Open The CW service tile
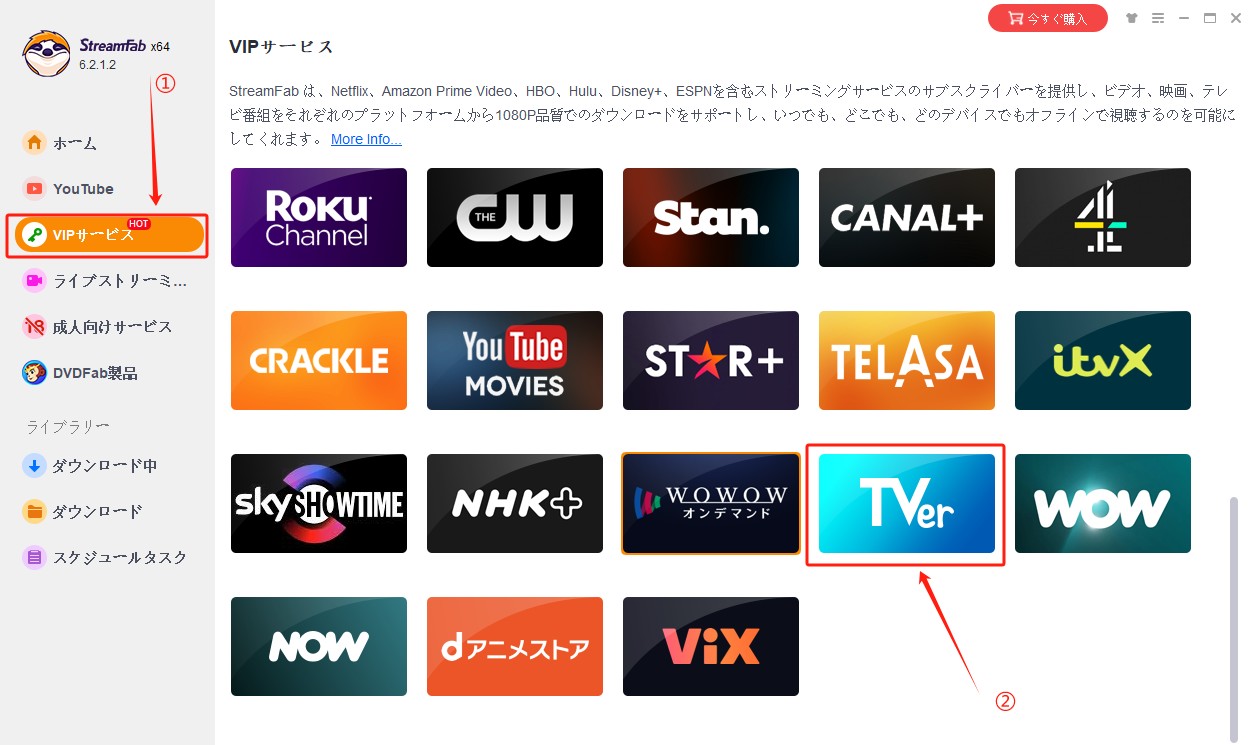Image resolution: width=1253 pixels, height=745 pixels. [x=515, y=218]
